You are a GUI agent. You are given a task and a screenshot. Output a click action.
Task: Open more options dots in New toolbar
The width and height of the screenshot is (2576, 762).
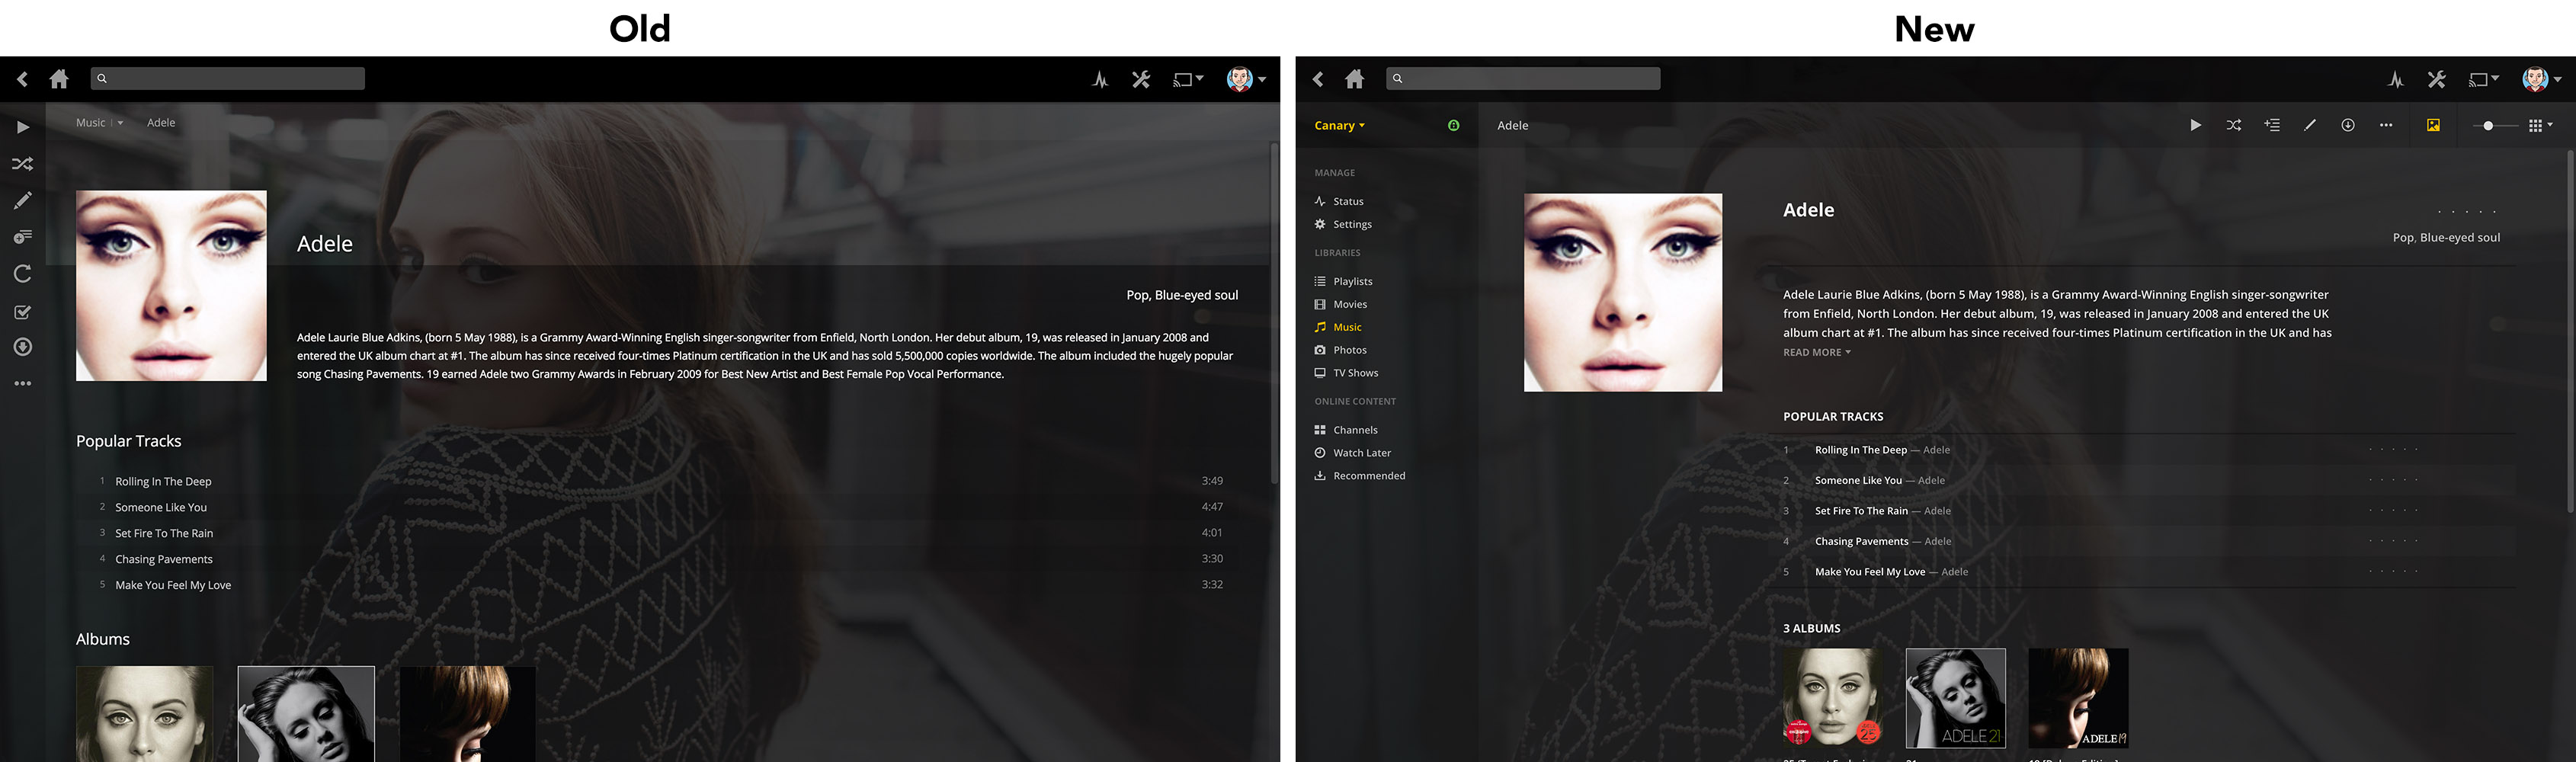(2386, 125)
